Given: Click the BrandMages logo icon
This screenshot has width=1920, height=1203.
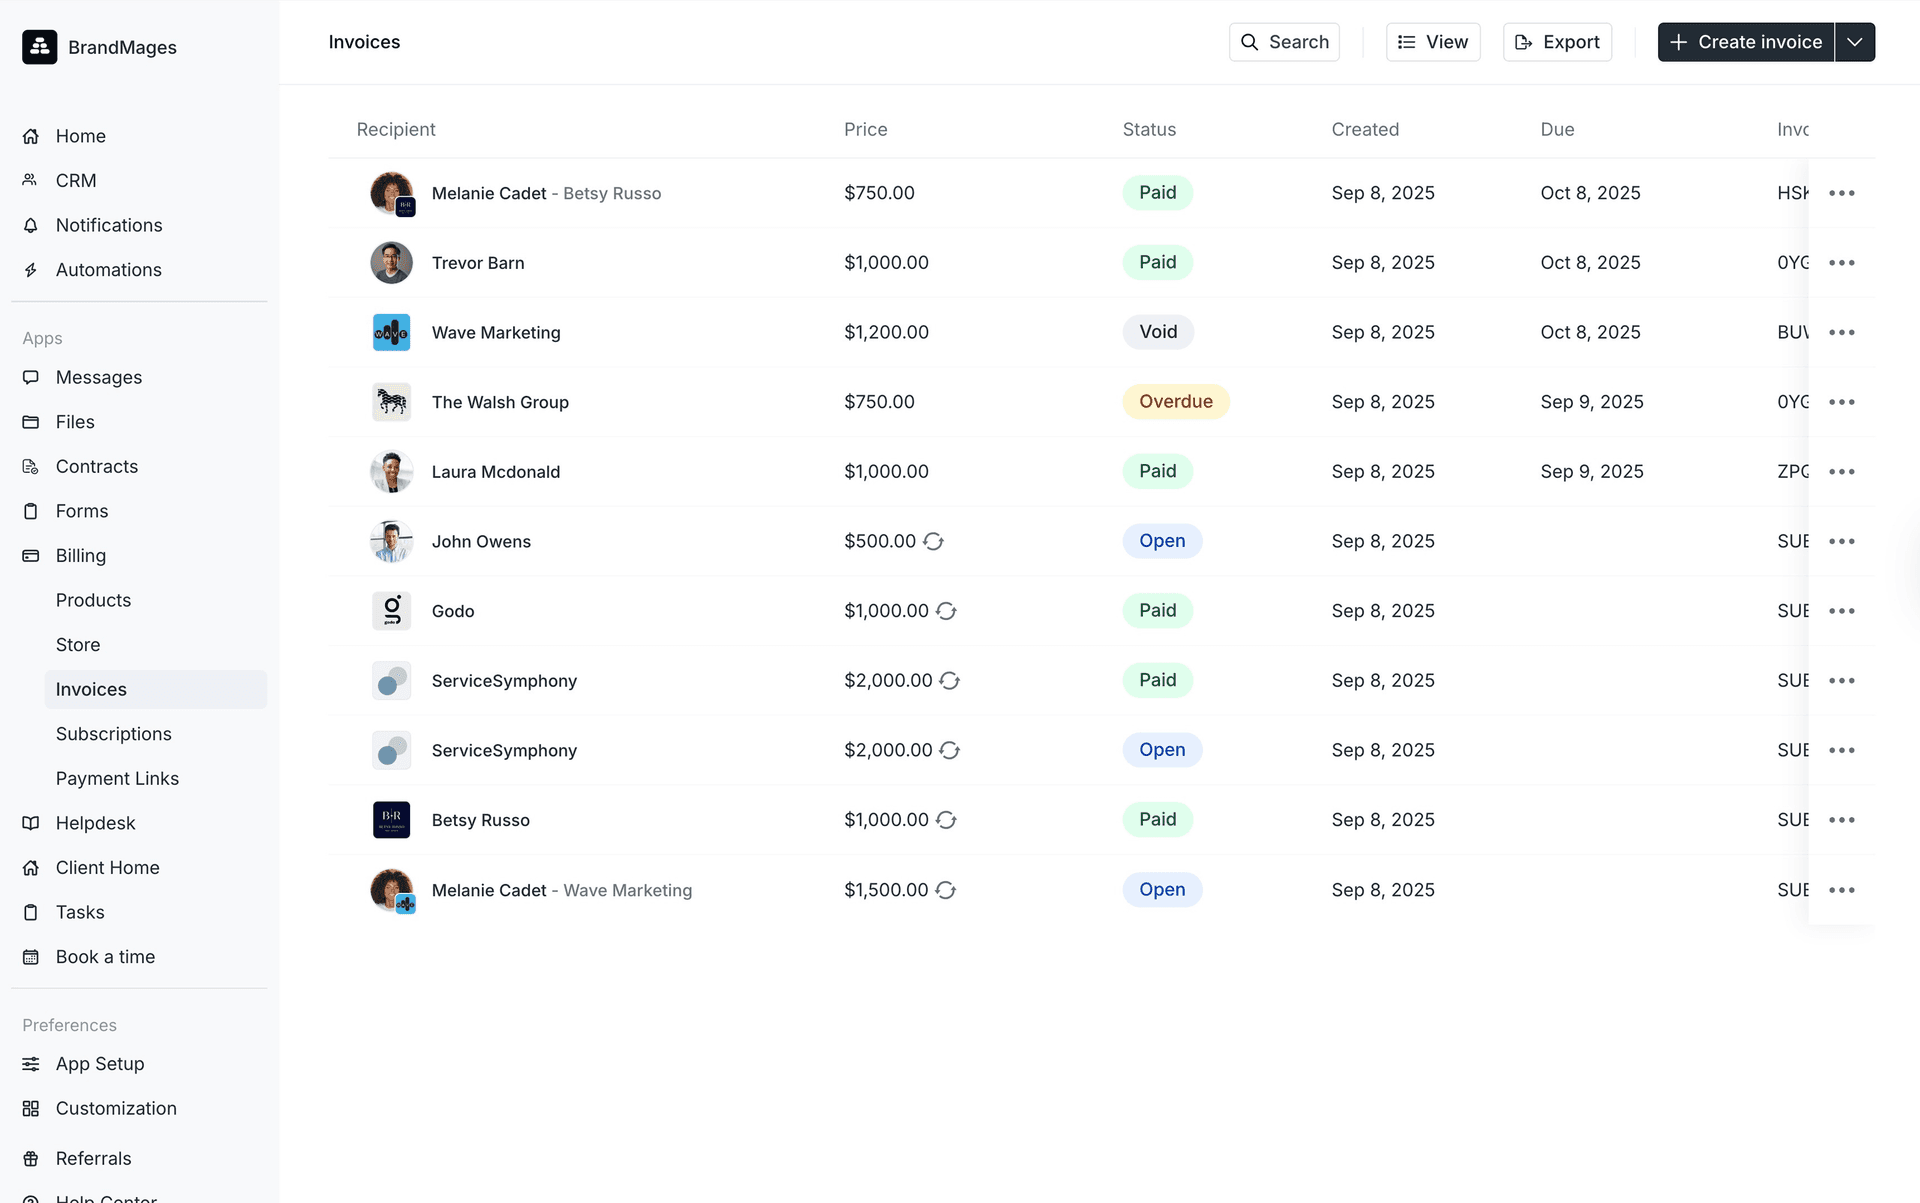Looking at the screenshot, I should point(40,47).
